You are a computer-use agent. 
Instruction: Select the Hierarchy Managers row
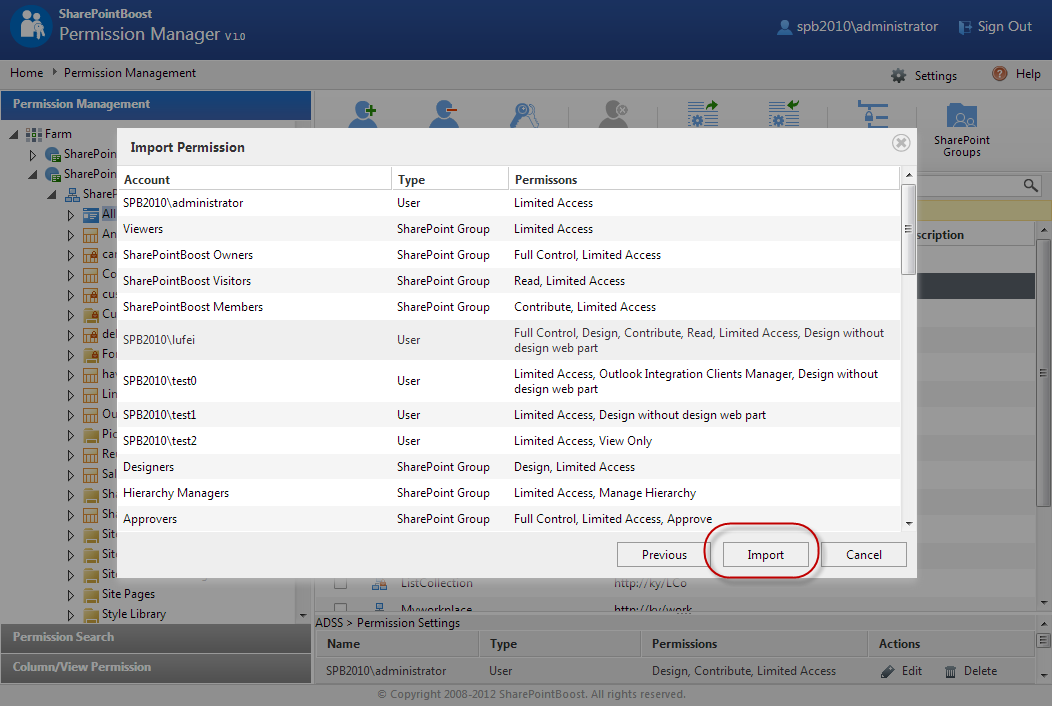(509, 493)
